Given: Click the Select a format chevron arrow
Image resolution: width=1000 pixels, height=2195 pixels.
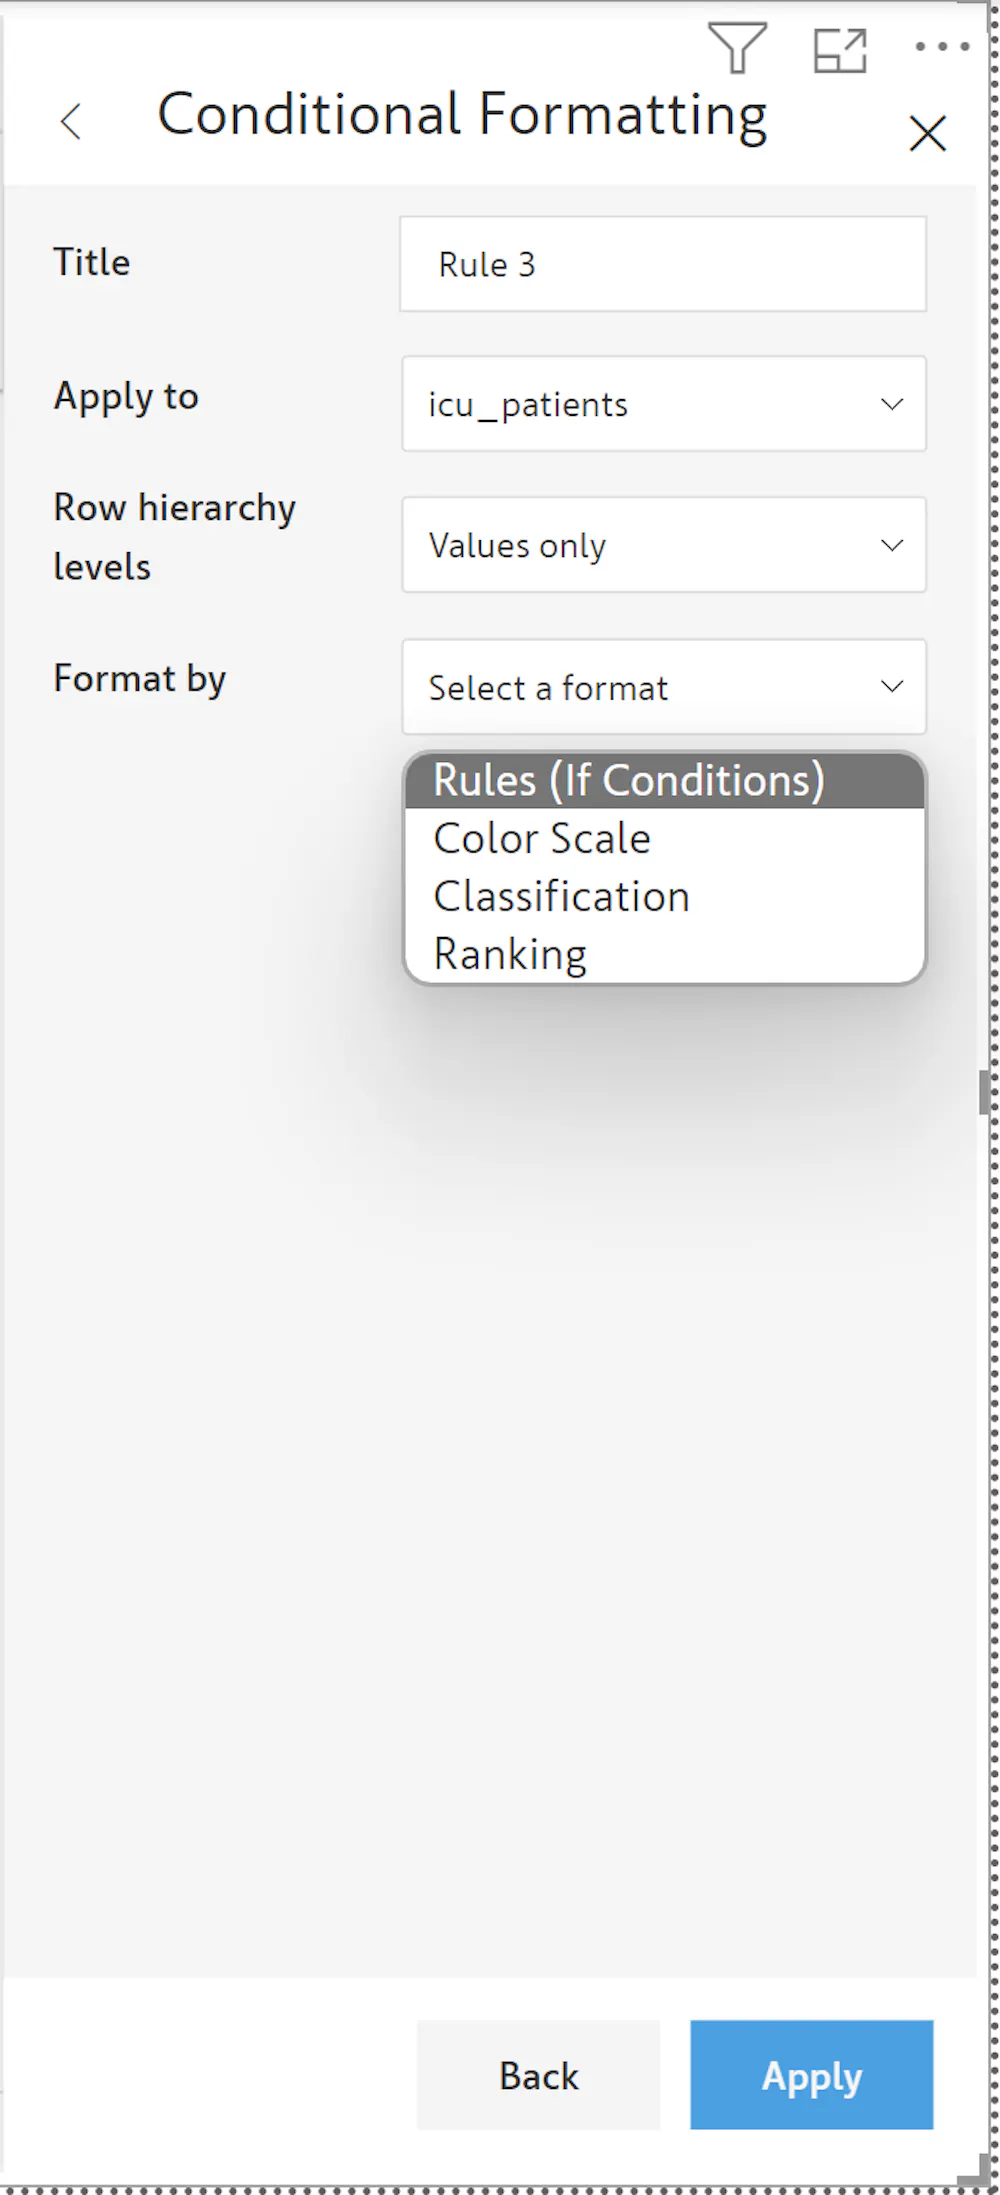Looking at the screenshot, I should [891, 687].
